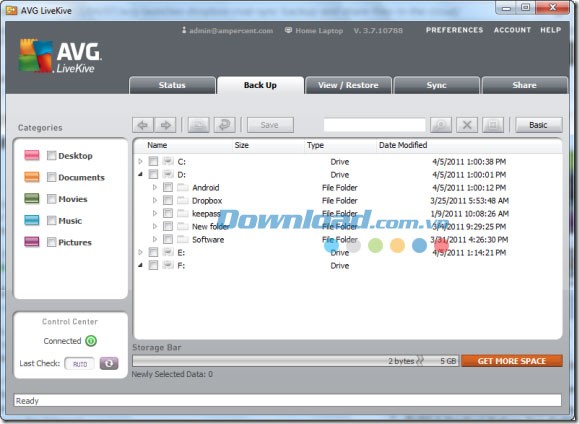The height and width of the screenshot is (424, 579).
Task: Collapse the D: drive node
Action: pos(140,174)
